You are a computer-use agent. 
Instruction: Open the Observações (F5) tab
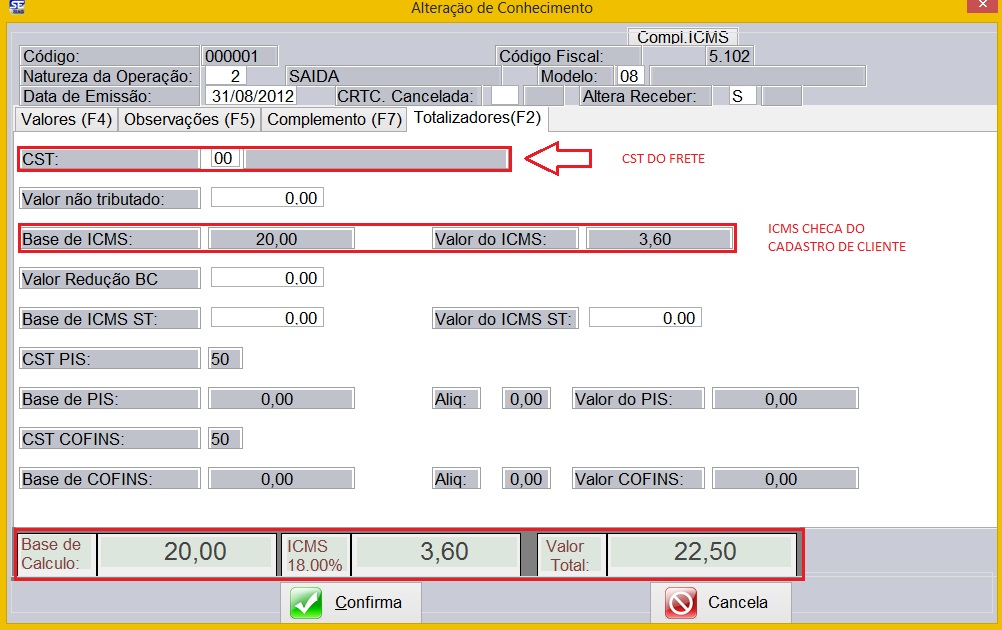tap(189, 119)
